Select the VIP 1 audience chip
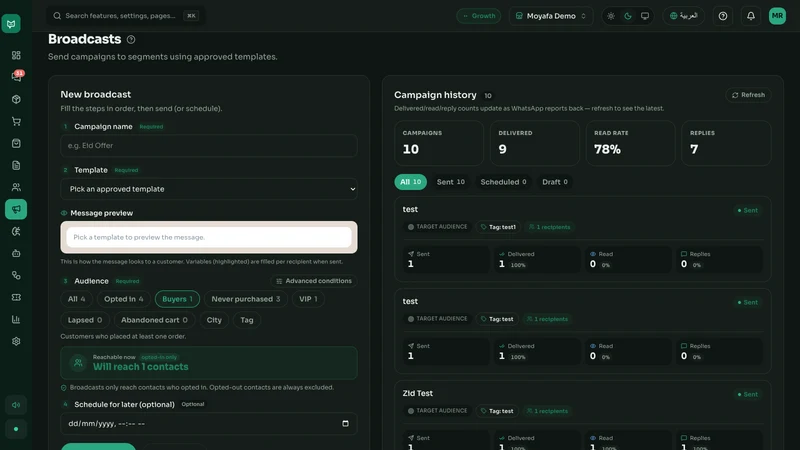This screenshot has height=450, width=800. point(308,299)
